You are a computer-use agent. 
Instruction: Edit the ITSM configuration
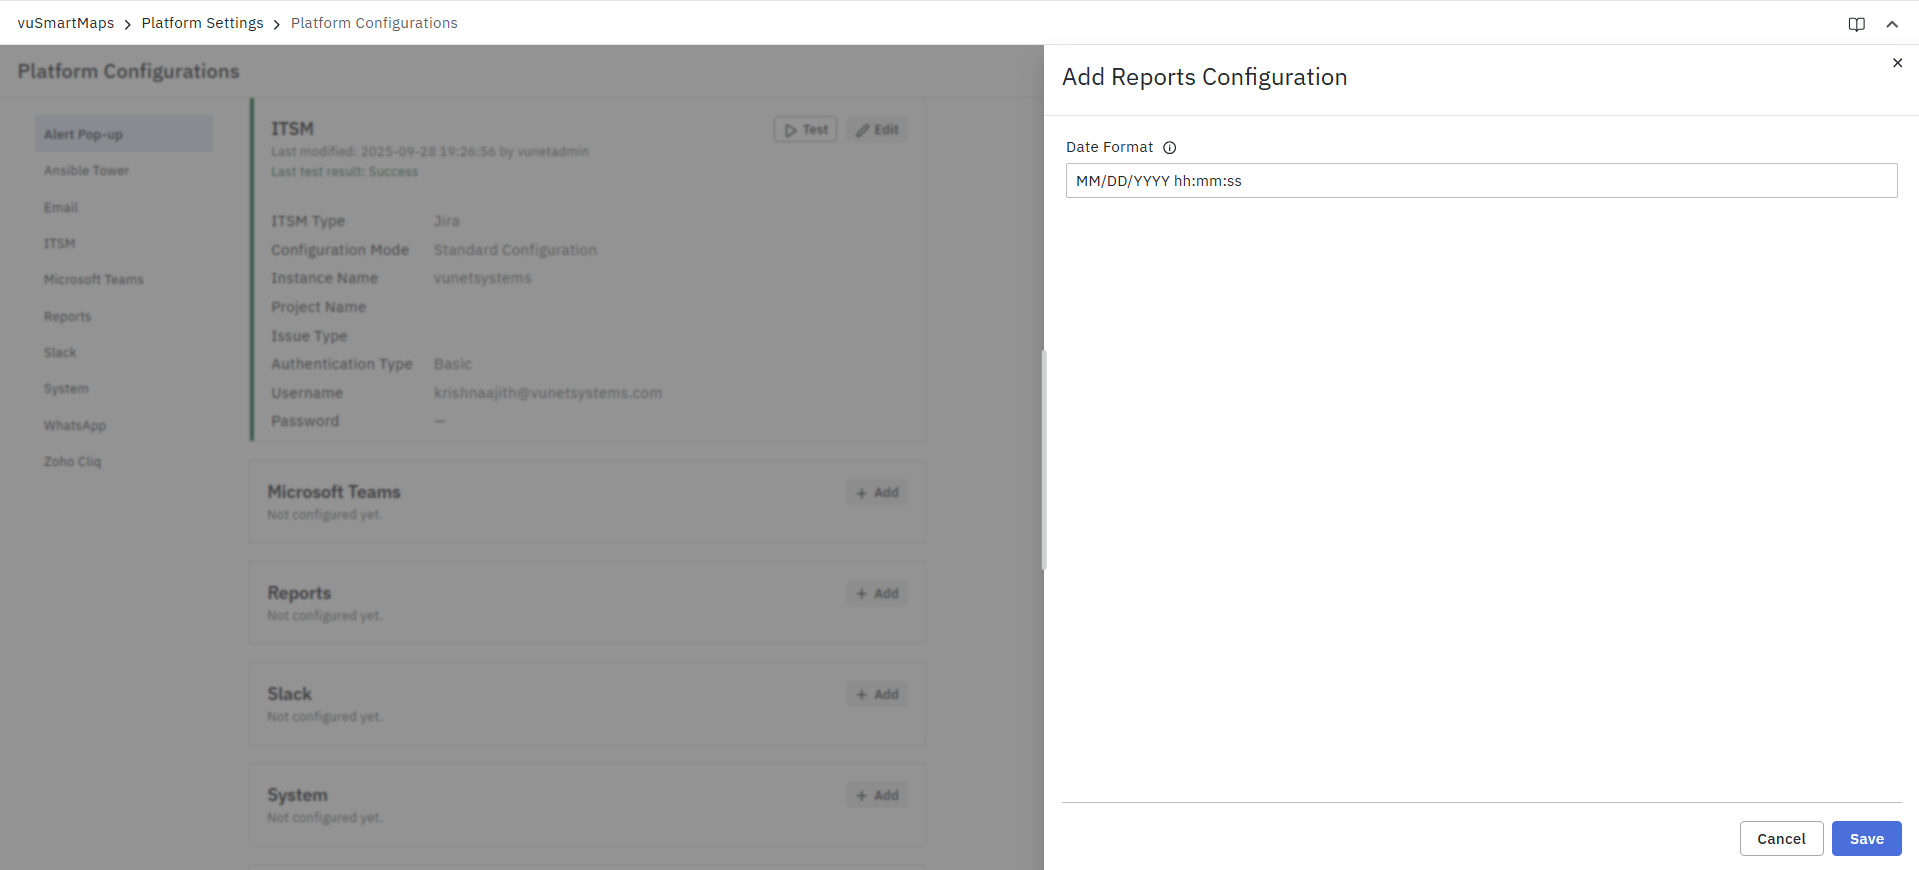[x=877, y=130]
